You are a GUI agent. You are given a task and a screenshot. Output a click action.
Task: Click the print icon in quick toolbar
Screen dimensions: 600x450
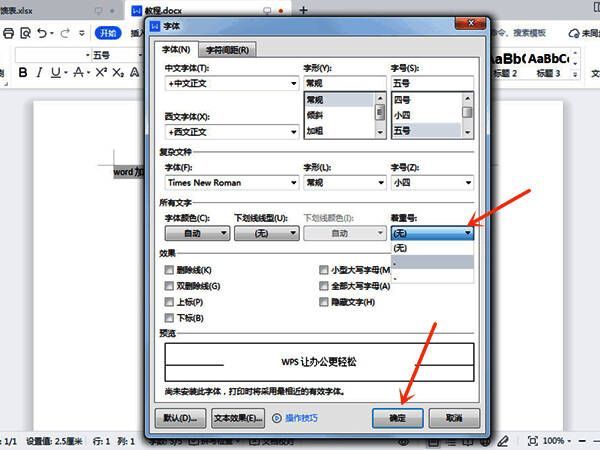click(x=9, y=33)
